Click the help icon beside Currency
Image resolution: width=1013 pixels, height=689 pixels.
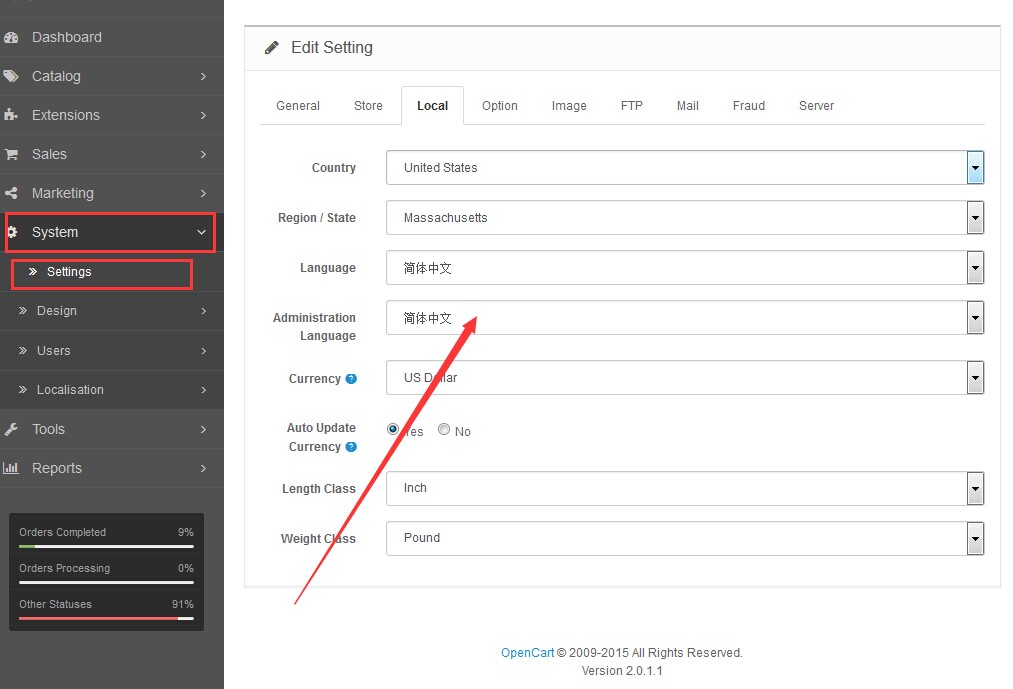click(351, 379)
